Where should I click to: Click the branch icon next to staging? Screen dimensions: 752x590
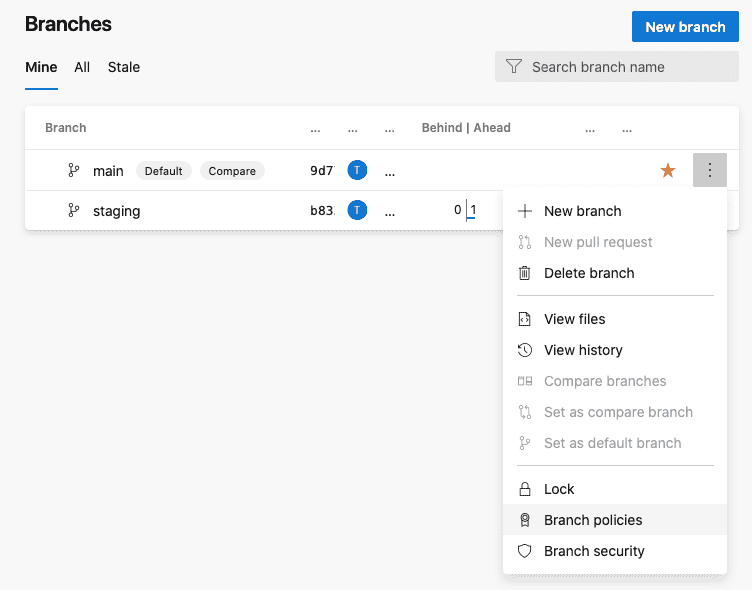point(74,211)
